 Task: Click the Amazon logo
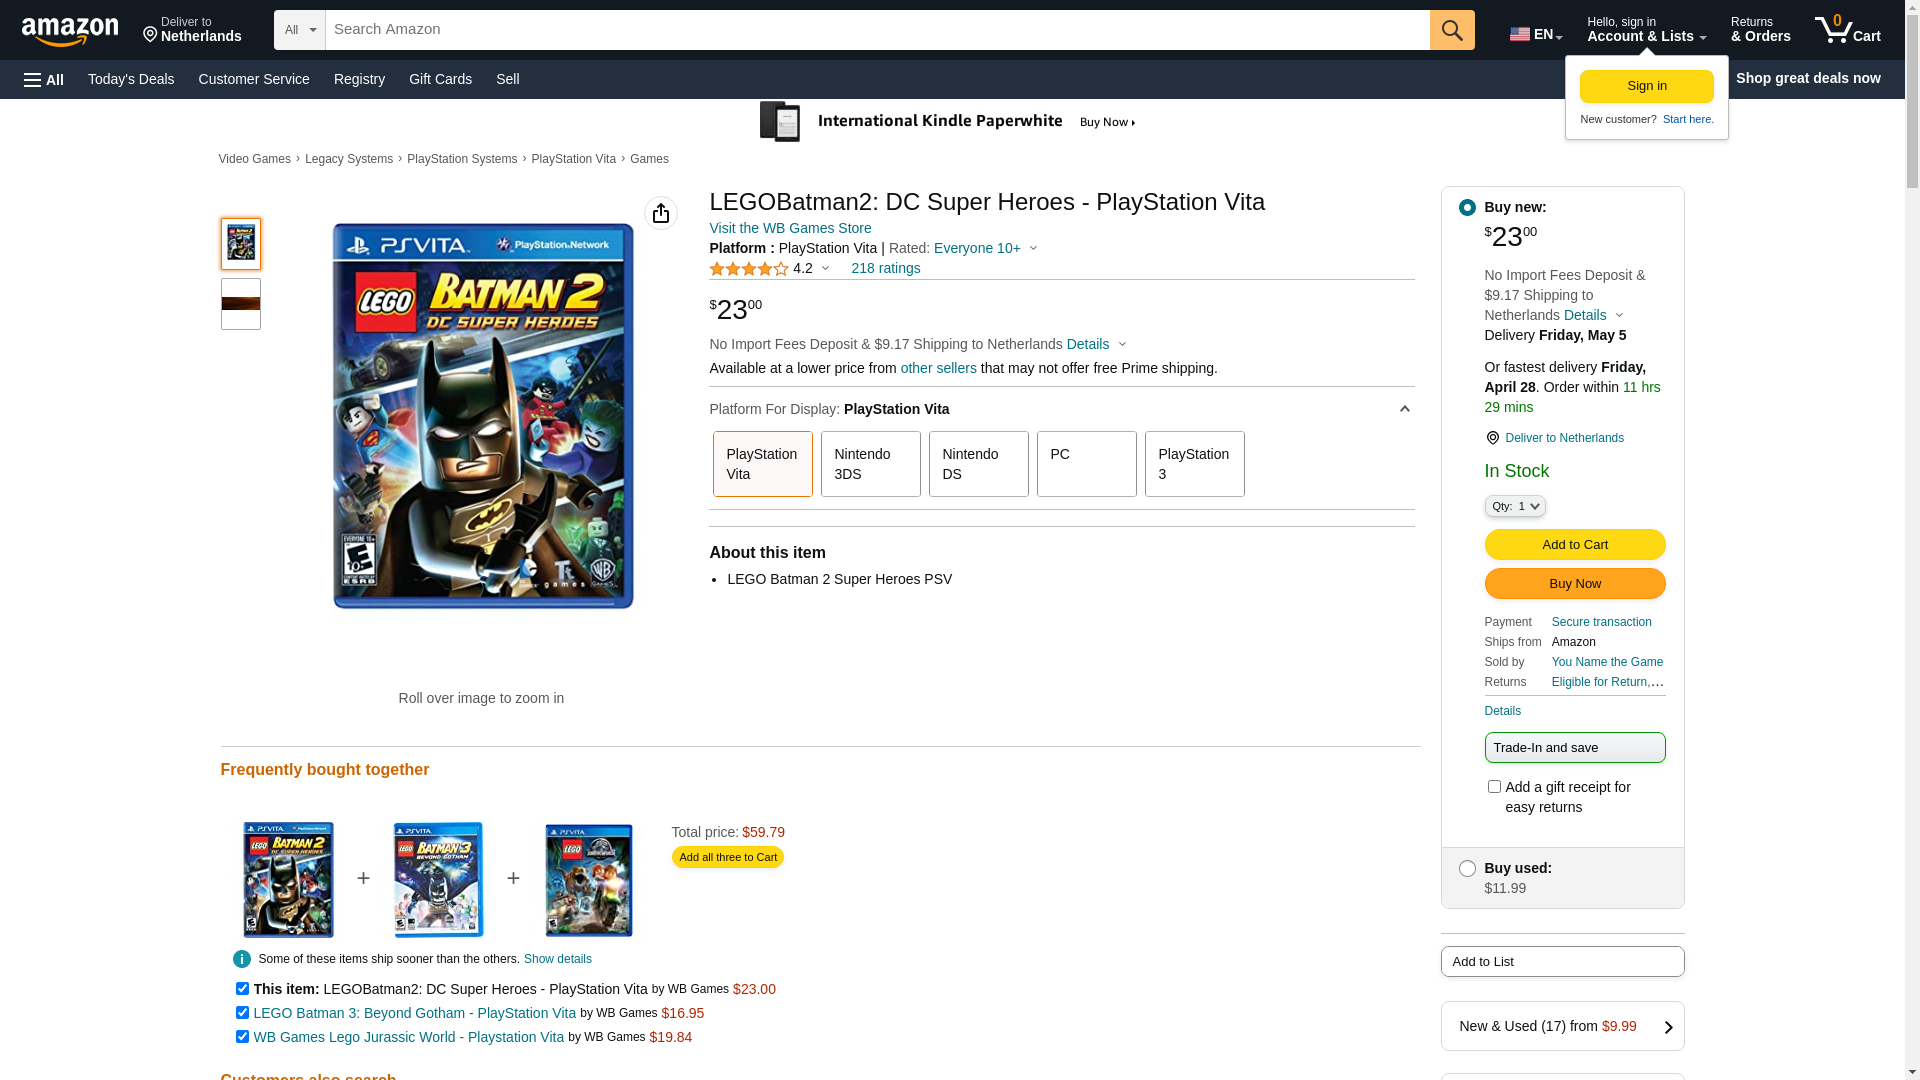click(x=70, y=31)
